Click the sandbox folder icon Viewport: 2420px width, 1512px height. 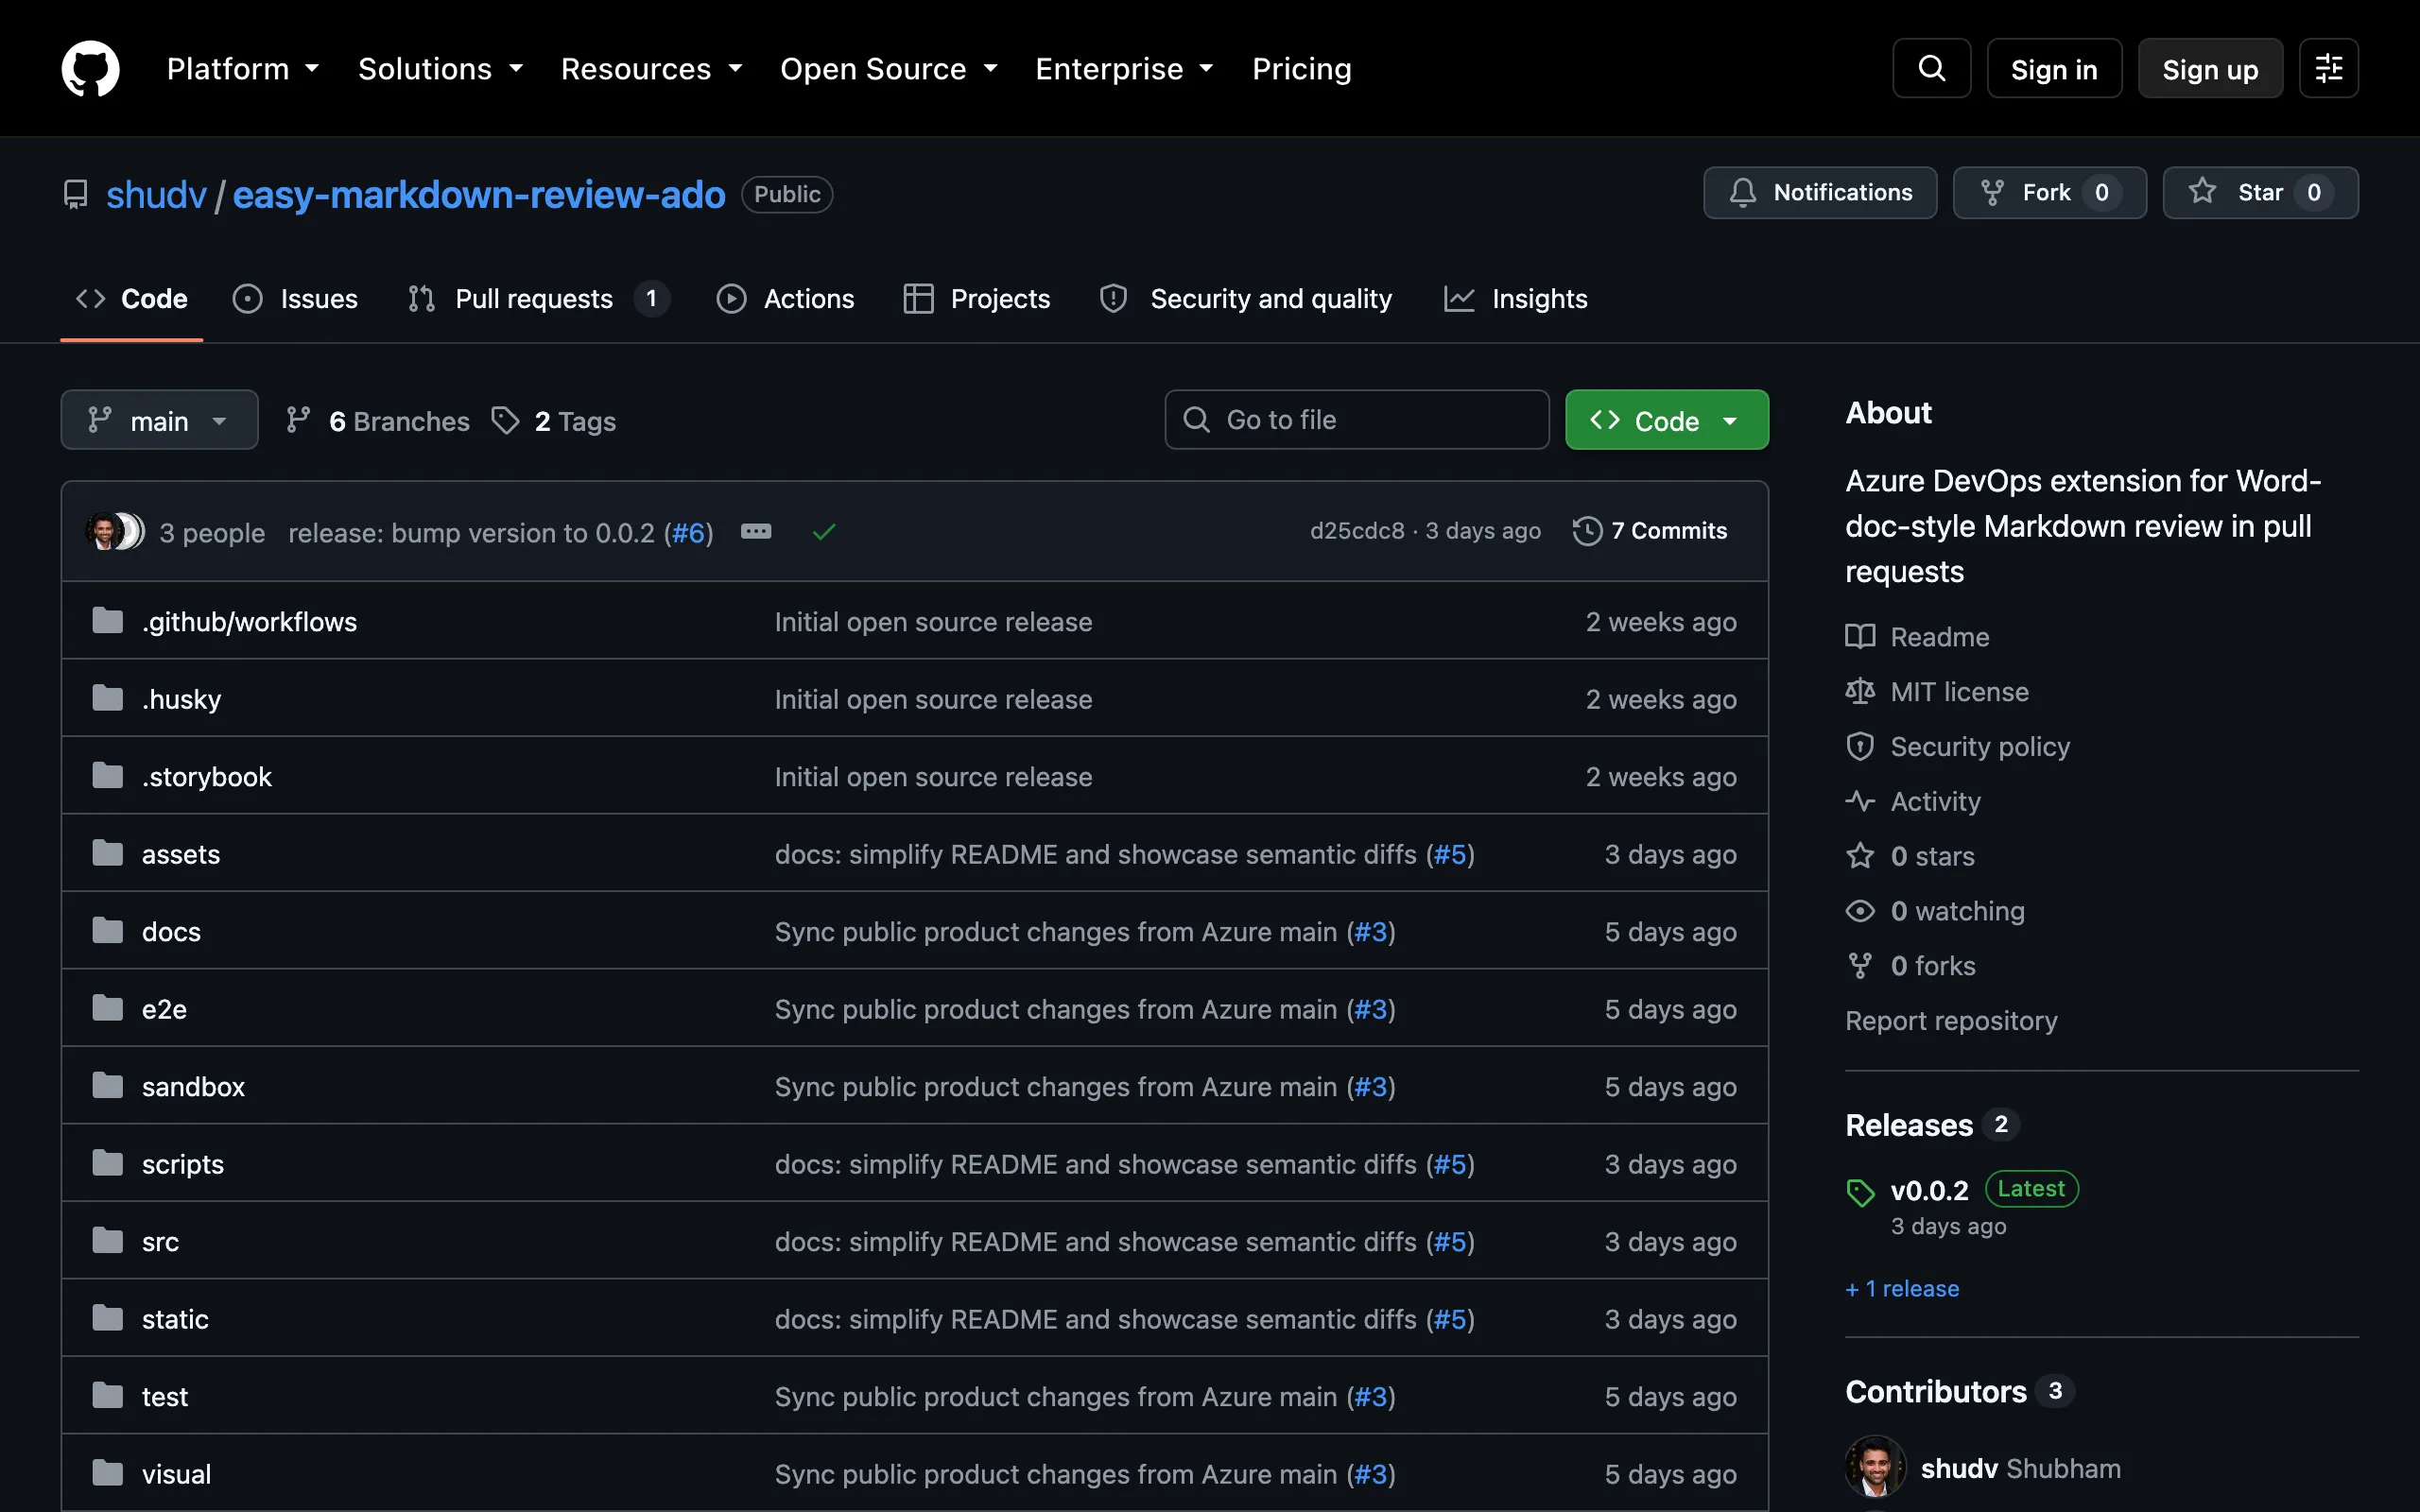(107, 1086)
